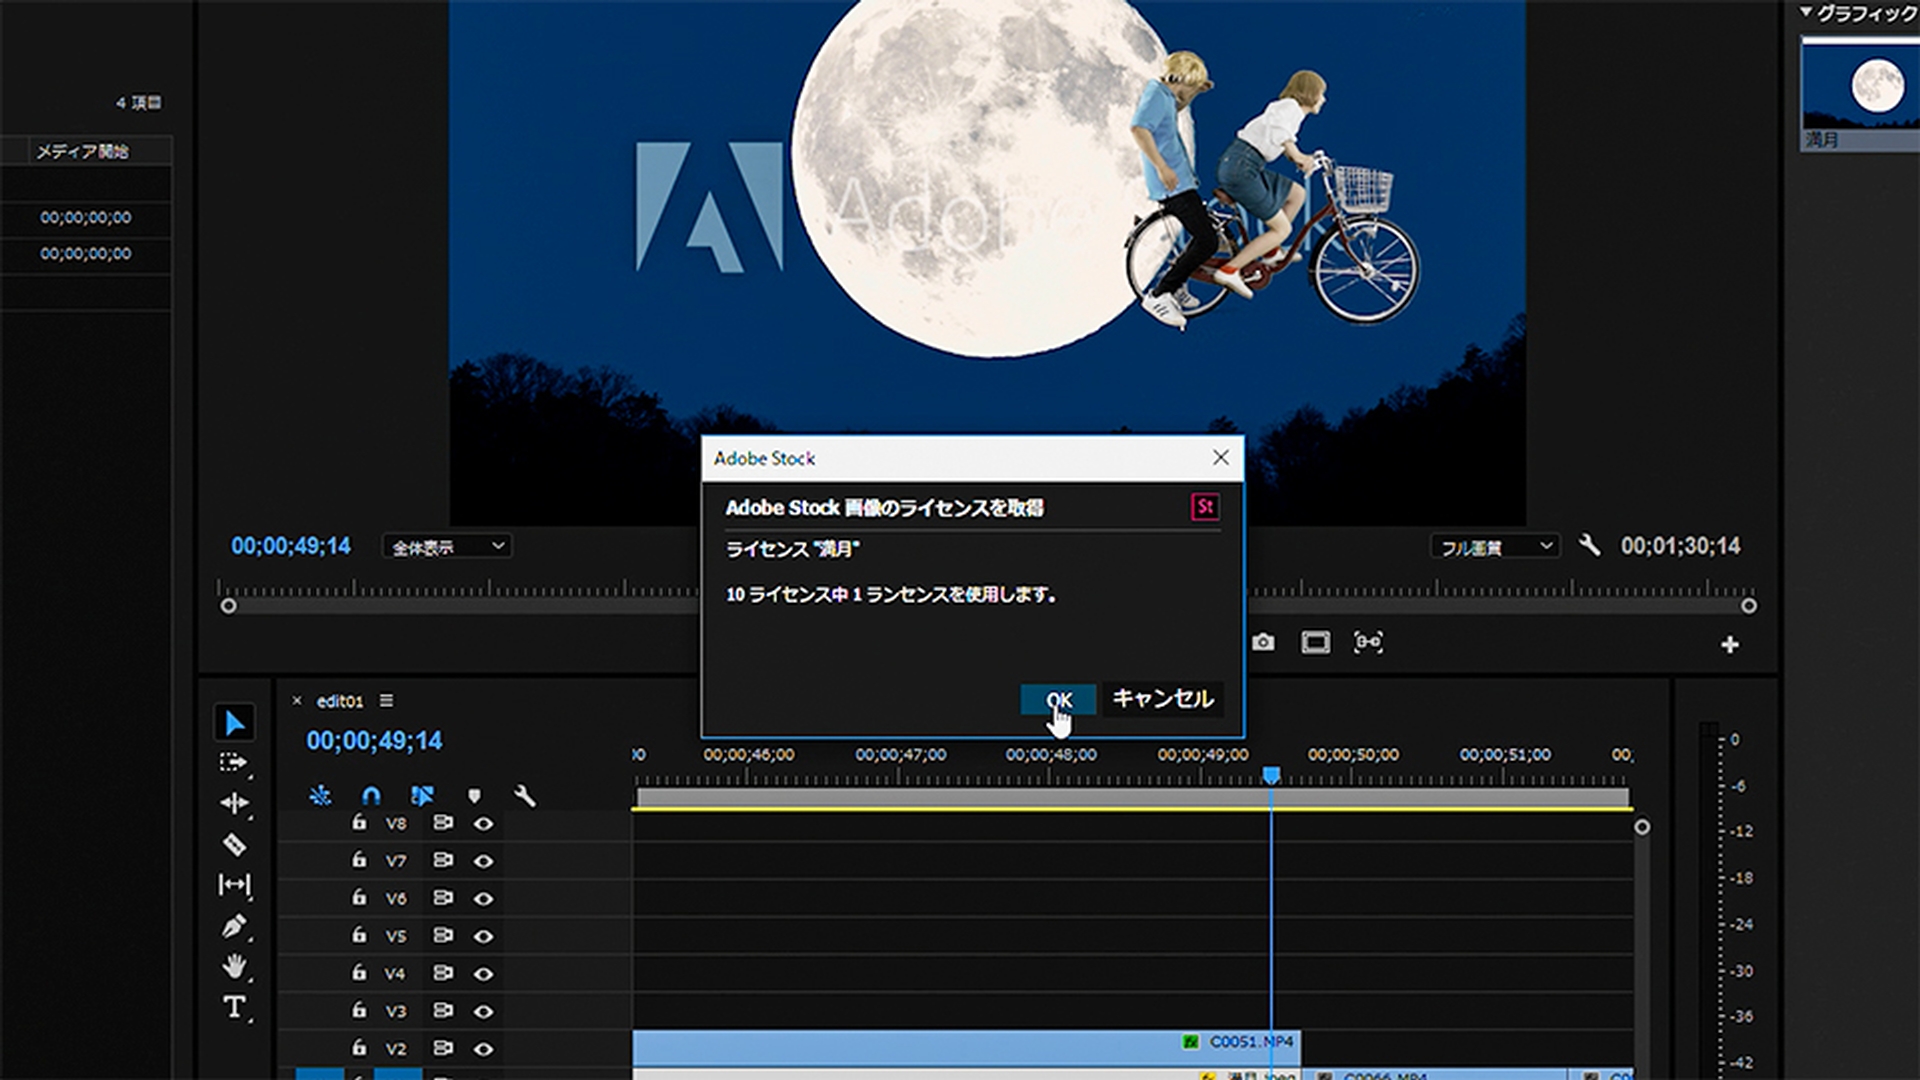Select the Ripple Edit tool

(234, 803)
